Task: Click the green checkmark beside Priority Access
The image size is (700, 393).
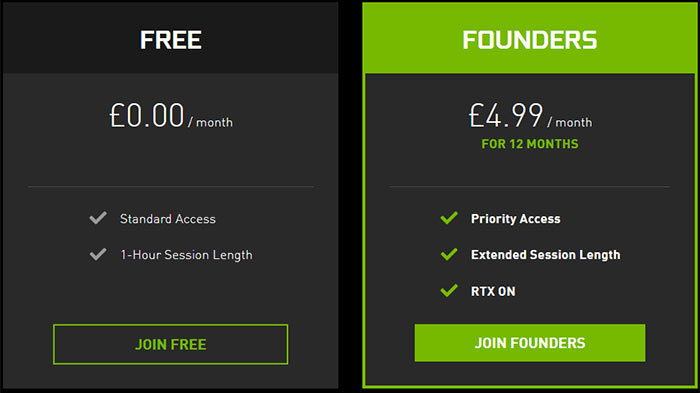Action: tap(449, 218)
